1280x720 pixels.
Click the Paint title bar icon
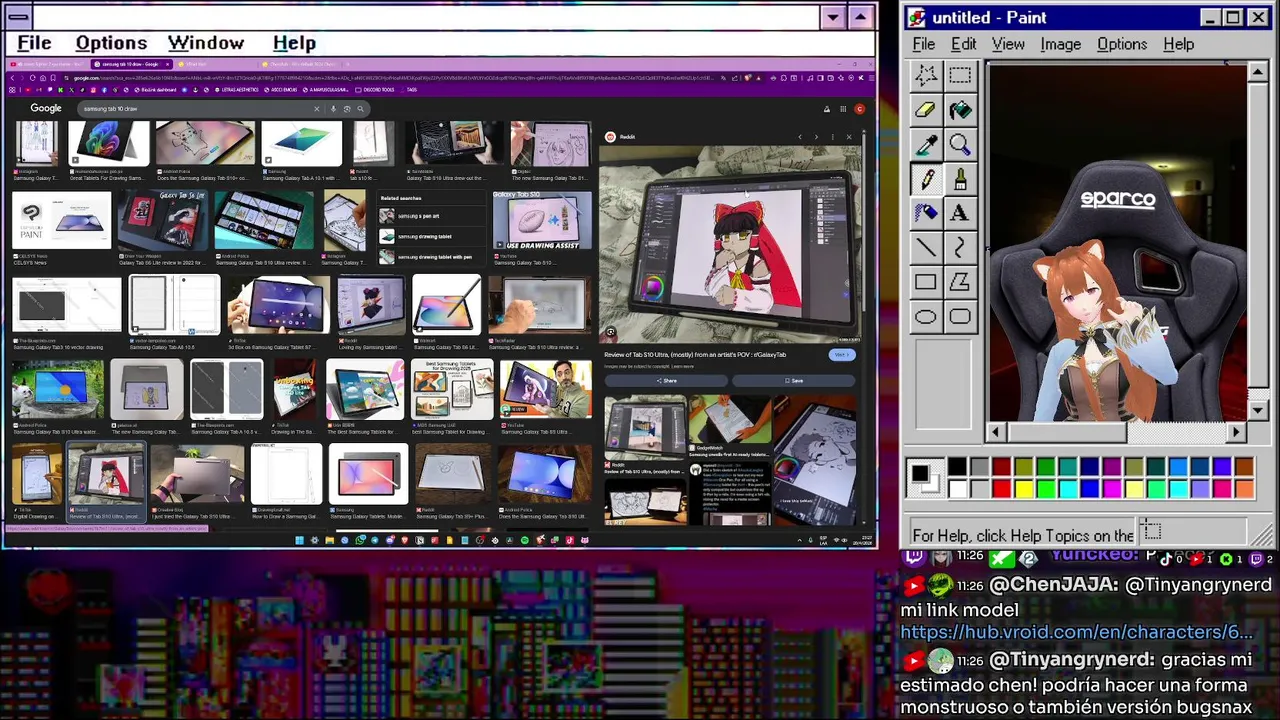tap(916, 17)
